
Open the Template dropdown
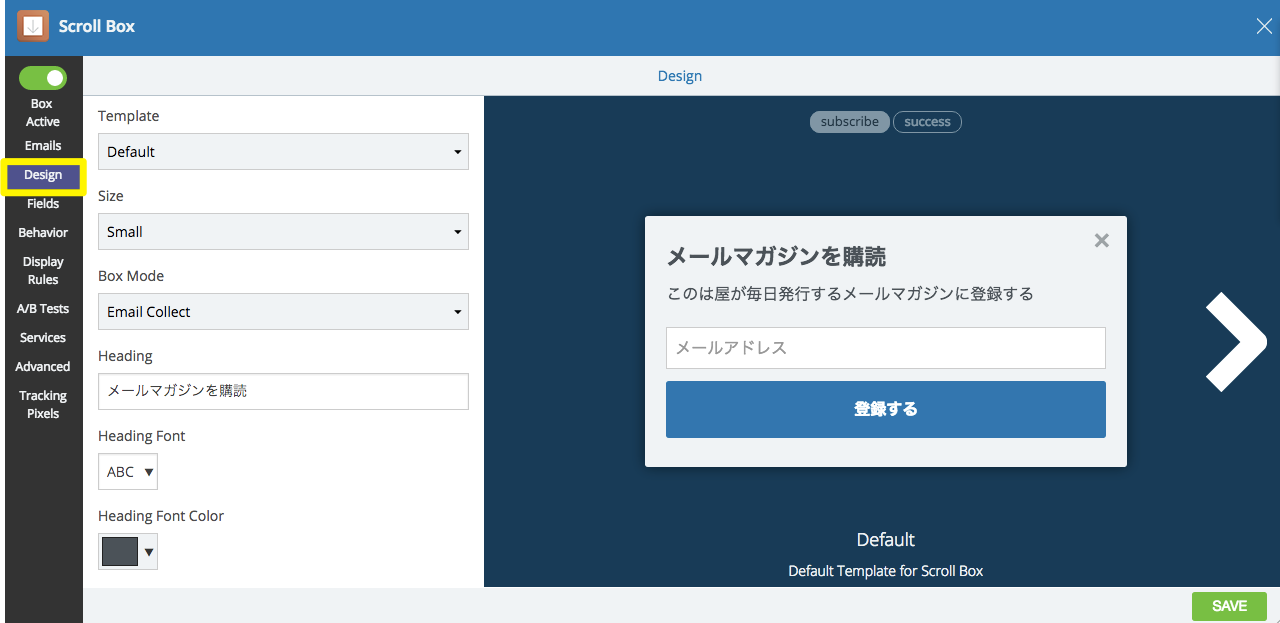(x=283, y=152)
